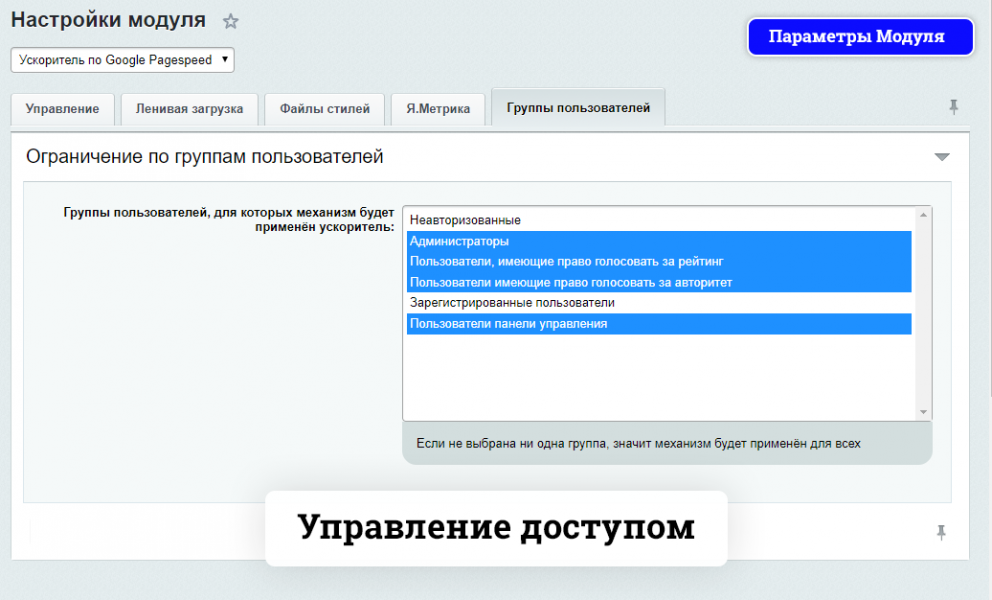Open the Я.Метрика tab
This screenshot has width=992, height=600.
click(438, 109)
